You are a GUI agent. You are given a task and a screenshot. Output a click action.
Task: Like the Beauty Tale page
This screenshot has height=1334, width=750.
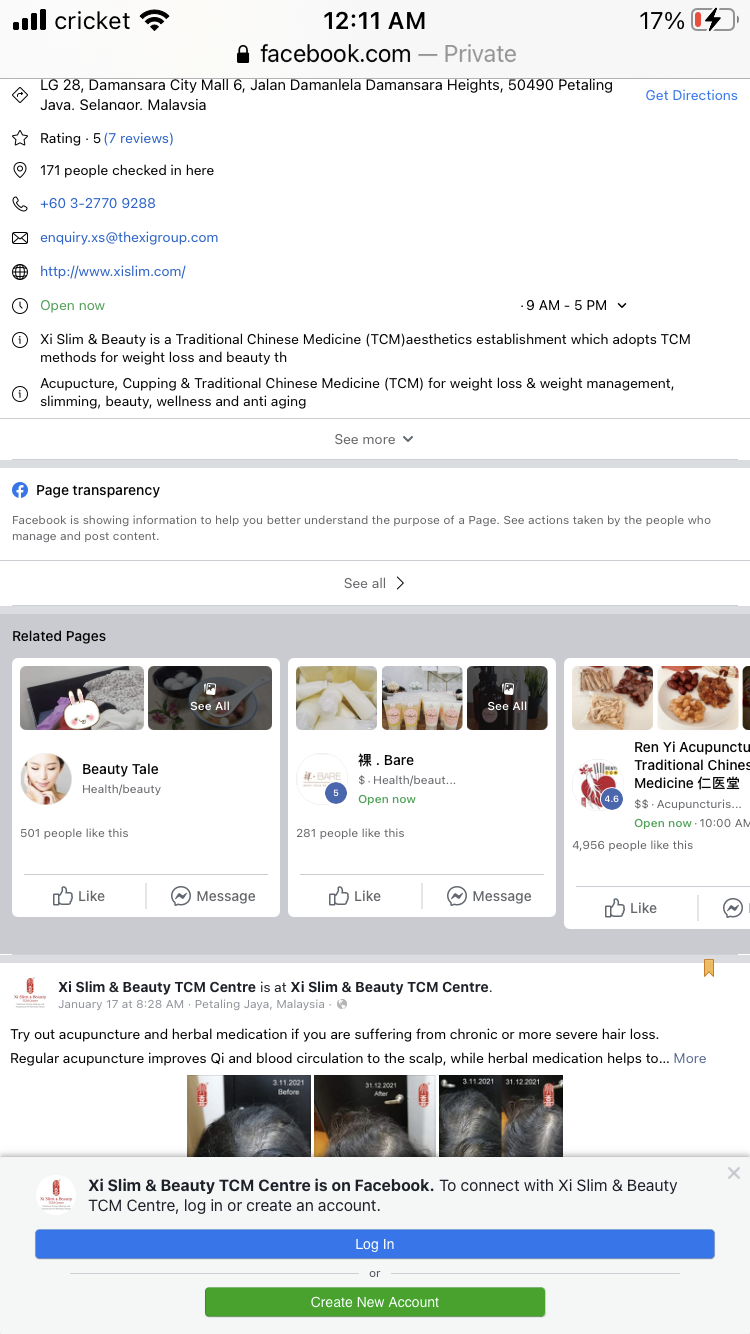[79, 896]
